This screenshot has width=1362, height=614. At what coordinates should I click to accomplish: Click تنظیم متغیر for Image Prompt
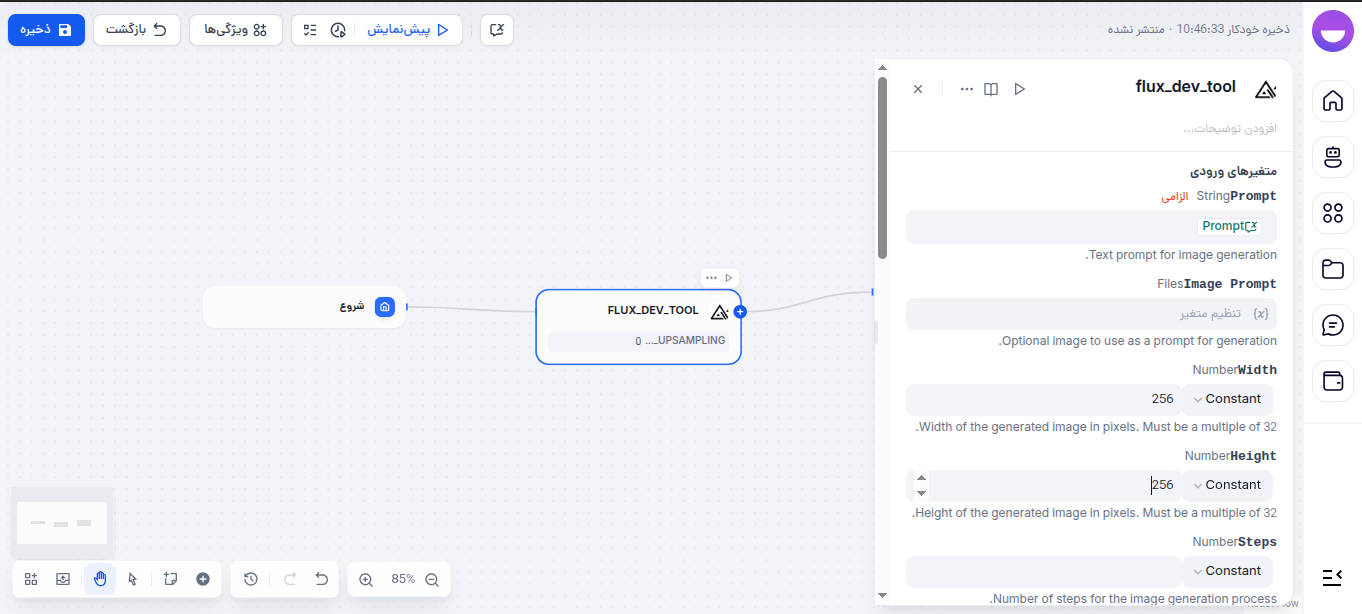(x=1240, y=313)
